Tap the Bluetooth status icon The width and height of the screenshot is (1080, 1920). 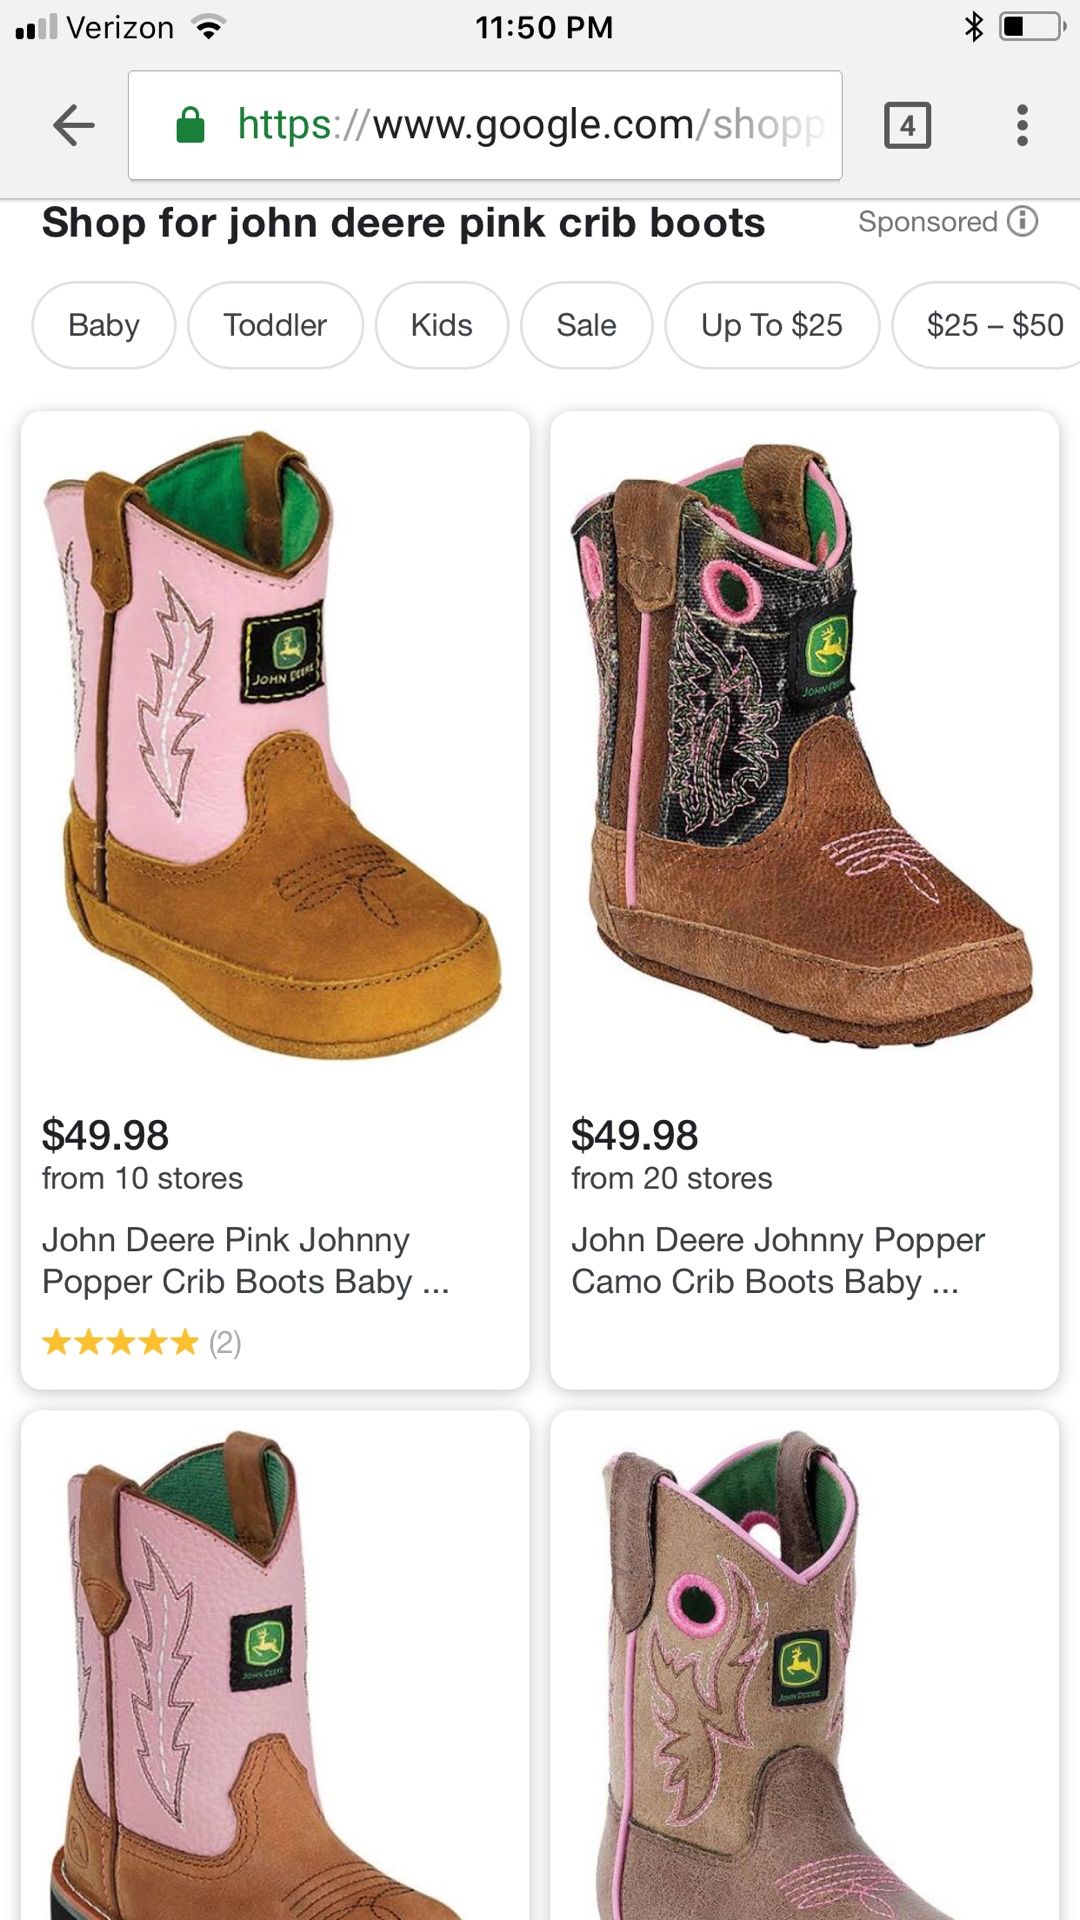click(x=973, y=27)
